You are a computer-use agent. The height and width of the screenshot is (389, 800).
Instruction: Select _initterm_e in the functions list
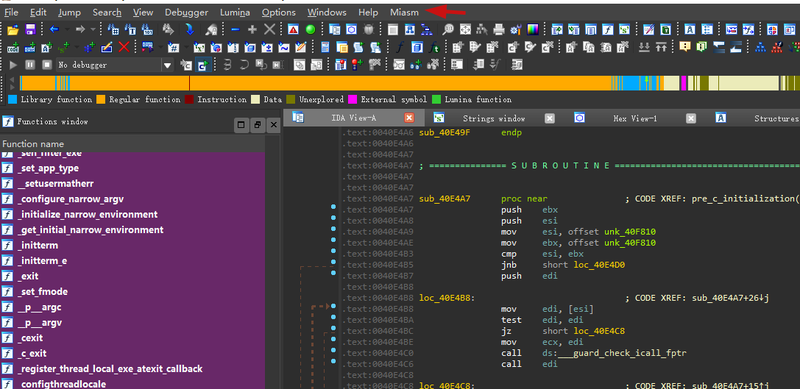(42, 261)
